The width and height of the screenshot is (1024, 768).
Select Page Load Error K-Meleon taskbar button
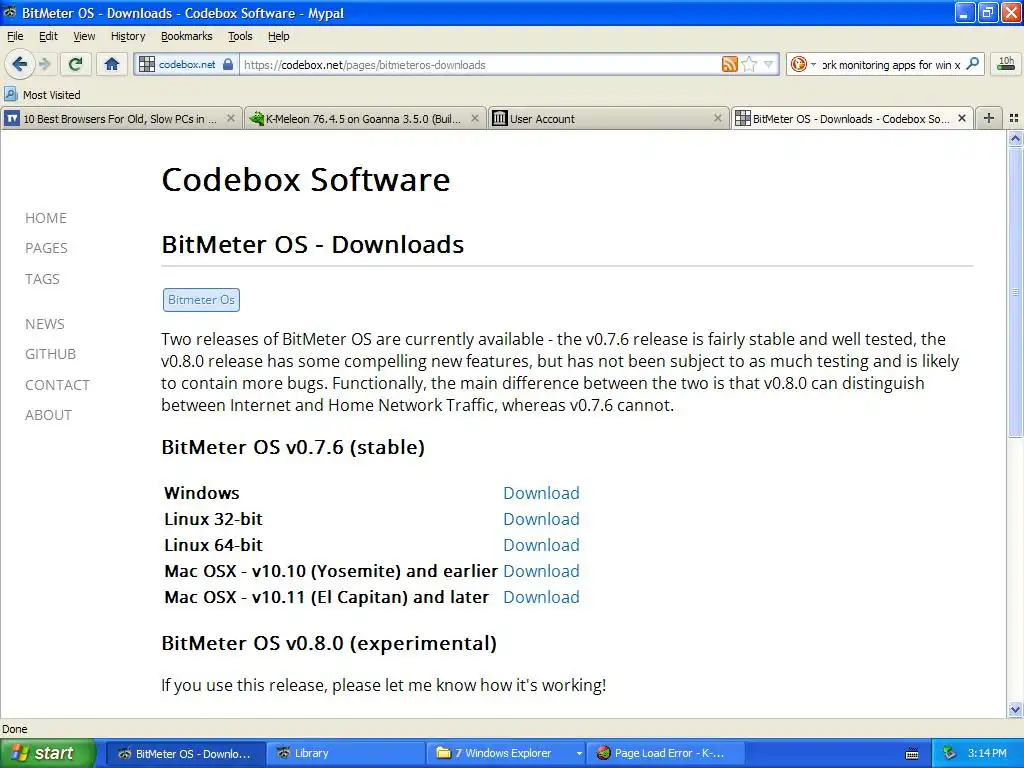tap(666, 754)
